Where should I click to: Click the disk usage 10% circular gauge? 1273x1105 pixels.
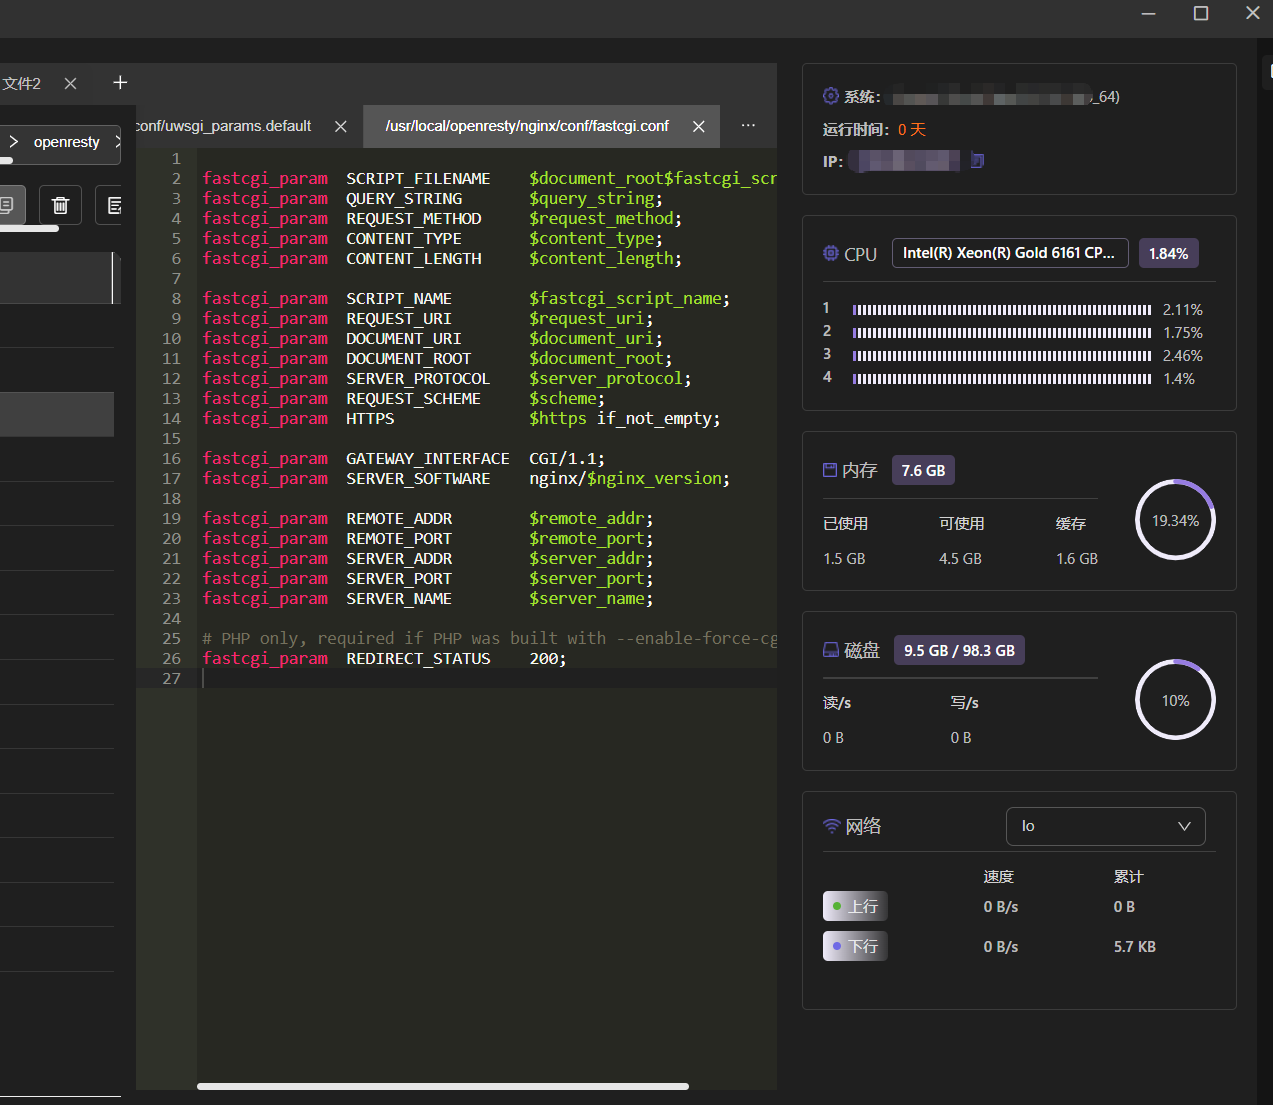tap(1175, 700)
